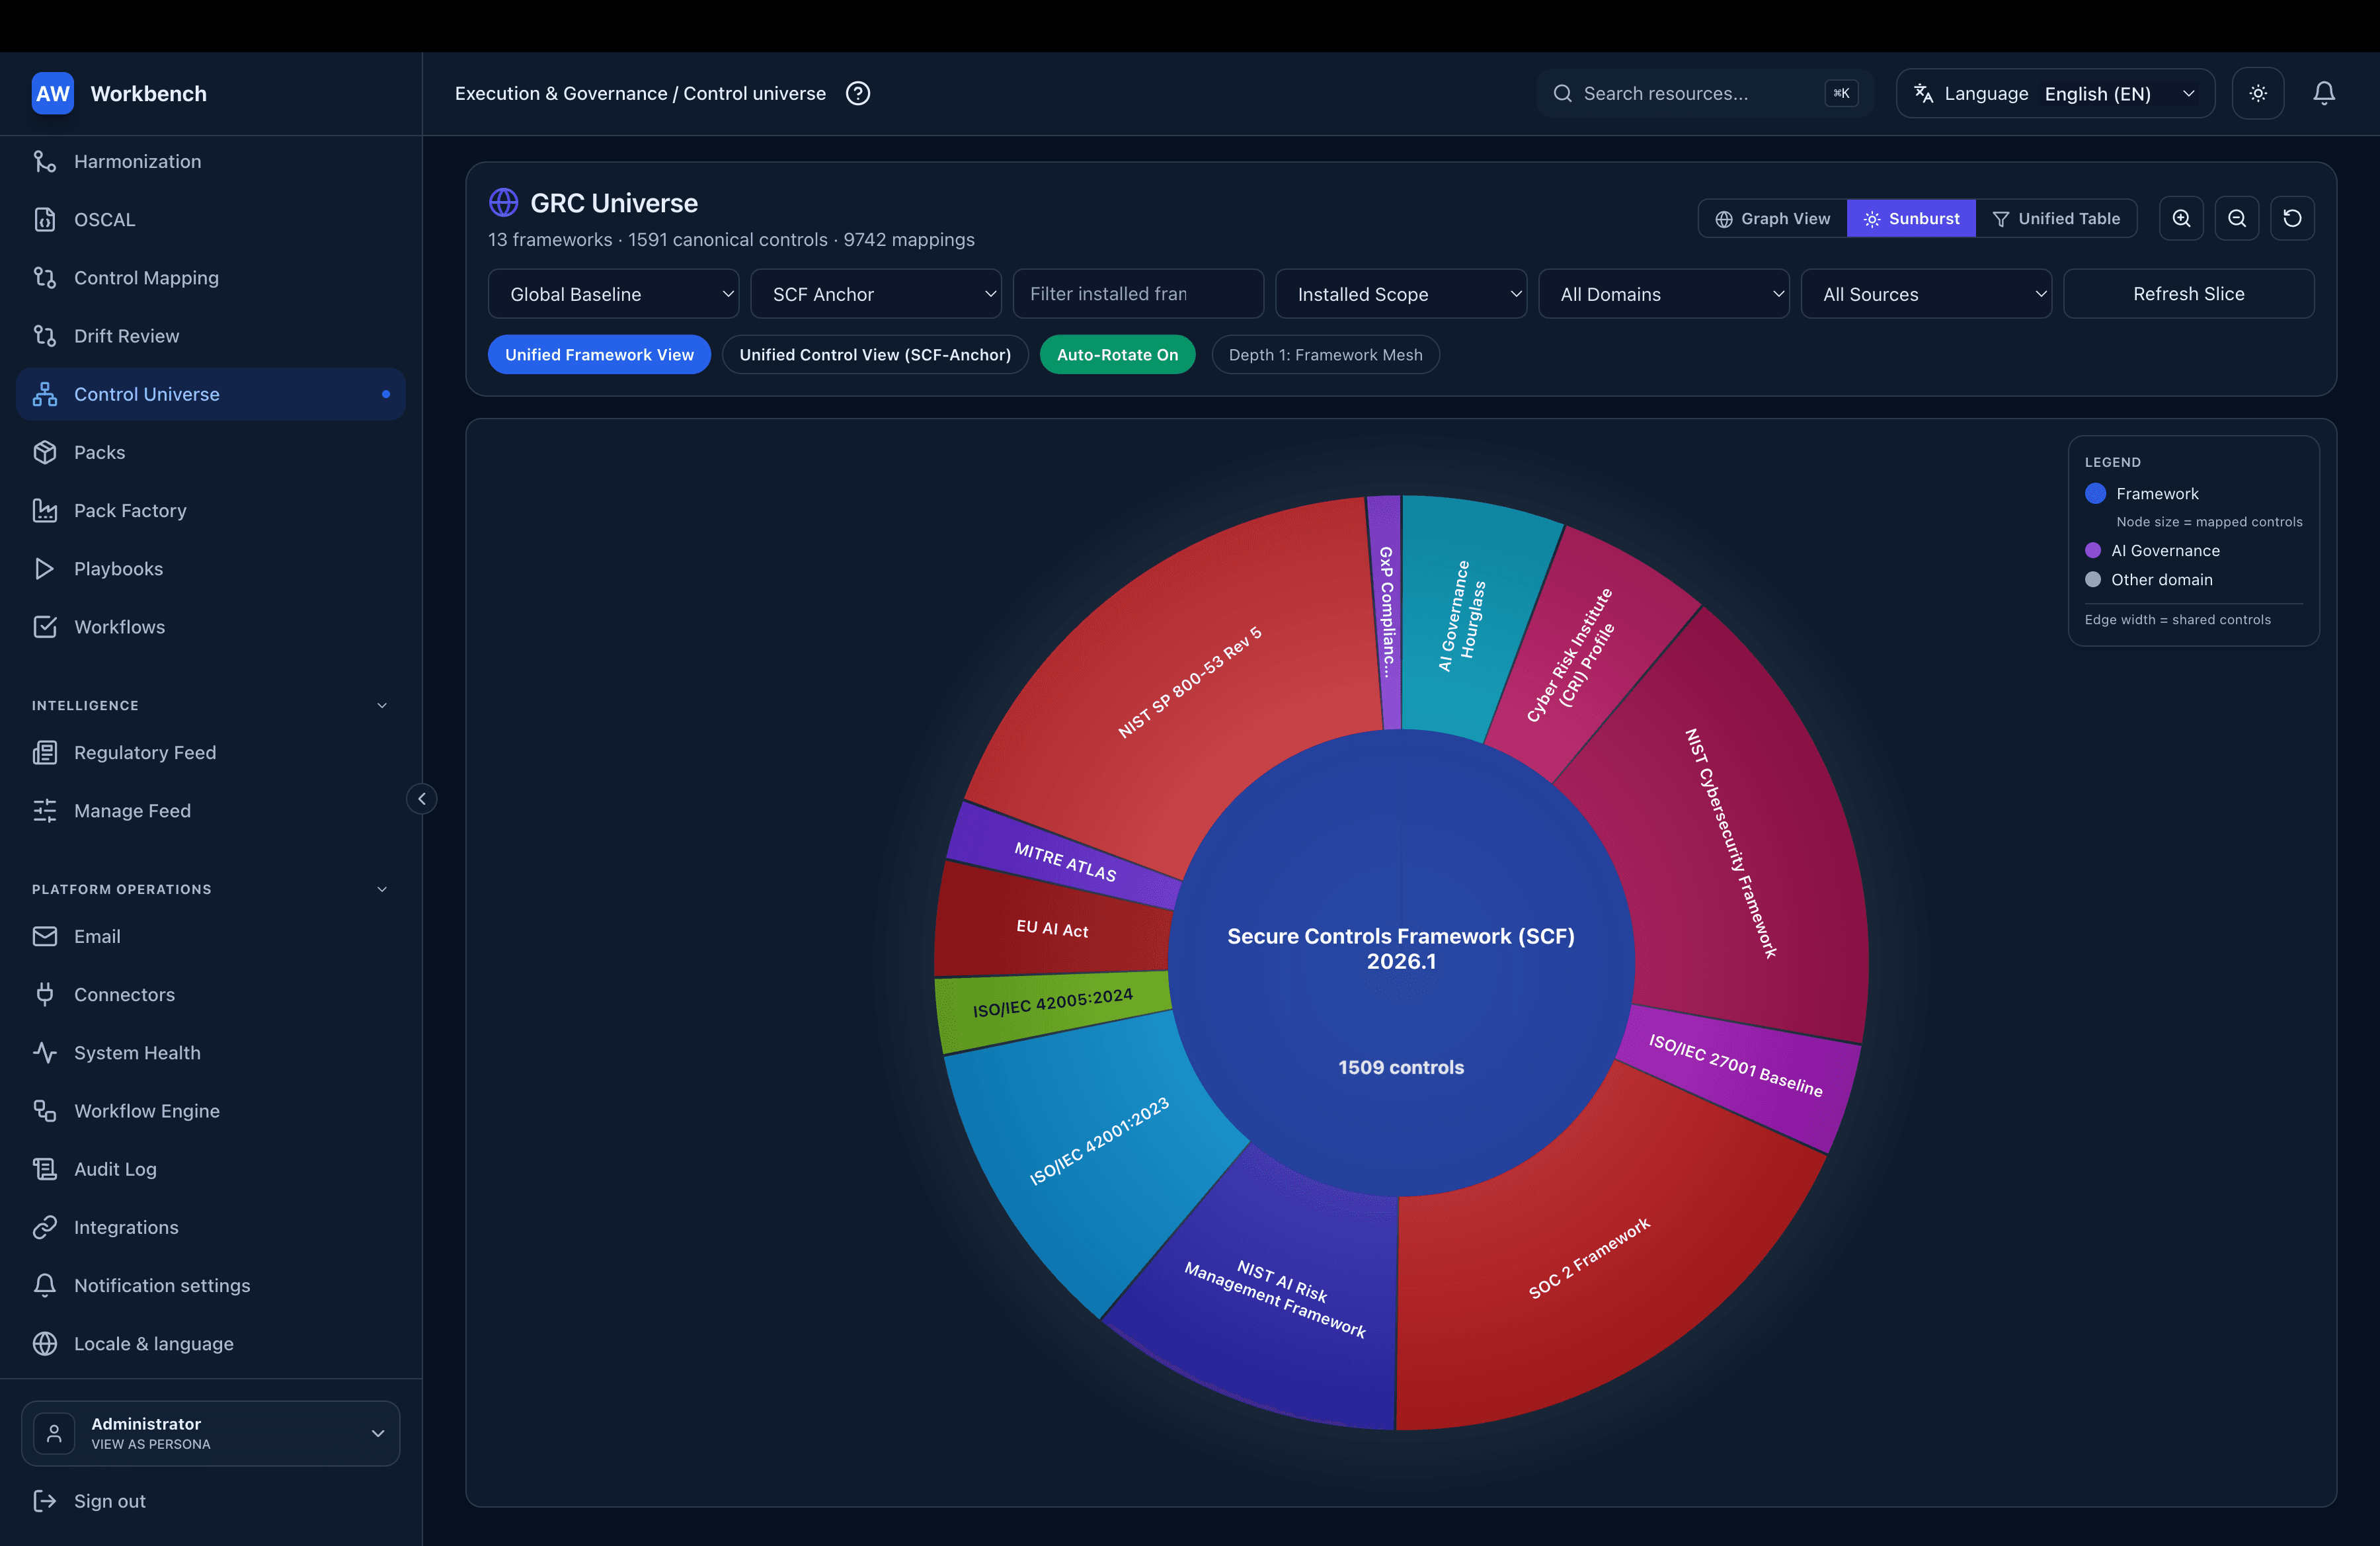The height and width of the screenshot is (1546, 2380).
Task: Open the help question-mark icon beside breadcrumb
Action: (857, 93)
